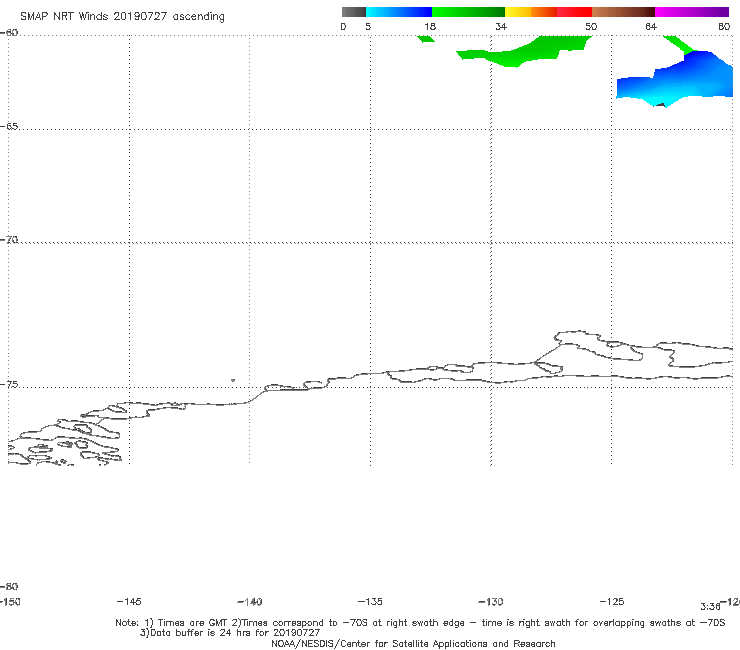Click the yellow-orange segment after 34 on color bar
The image size is (740, 650).
point(530,12)
